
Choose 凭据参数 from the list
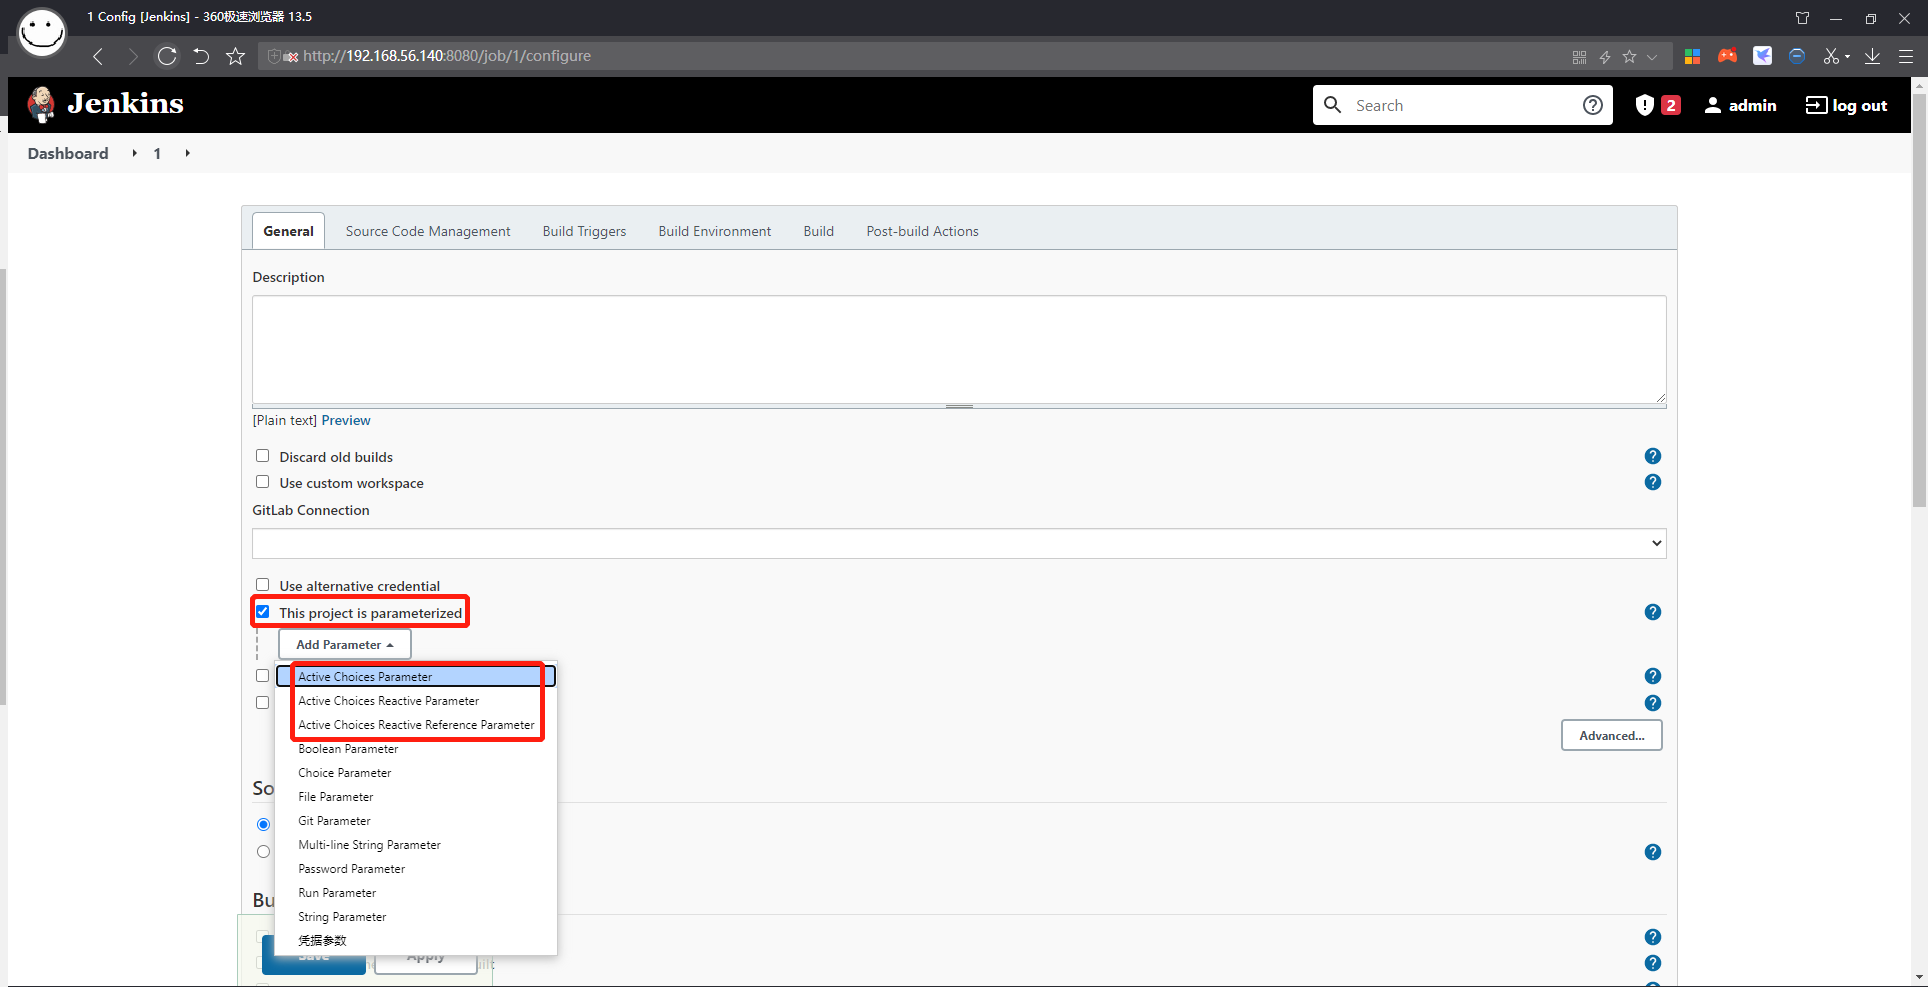tap(416, 941)
